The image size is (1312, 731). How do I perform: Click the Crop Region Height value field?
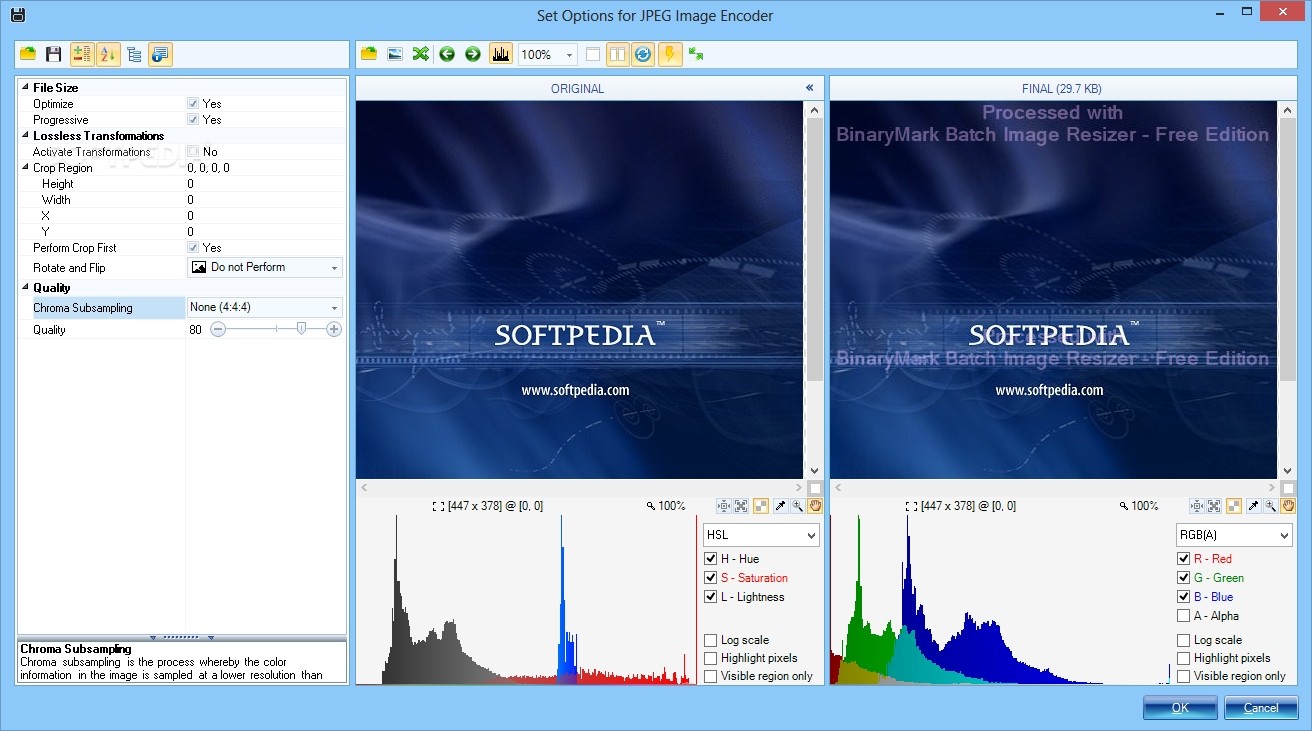point(265,184)
